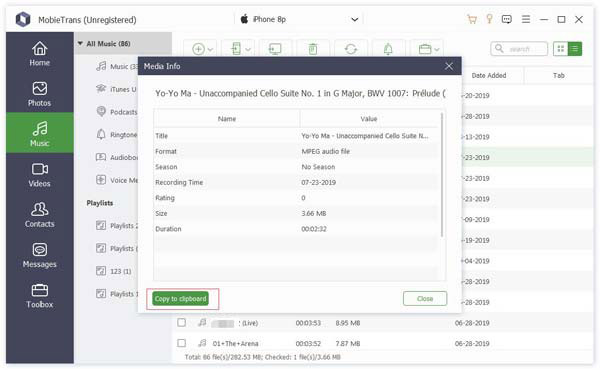Switch to list view
Viewport: 600px width, 370px height.
(x=575, y=49)
